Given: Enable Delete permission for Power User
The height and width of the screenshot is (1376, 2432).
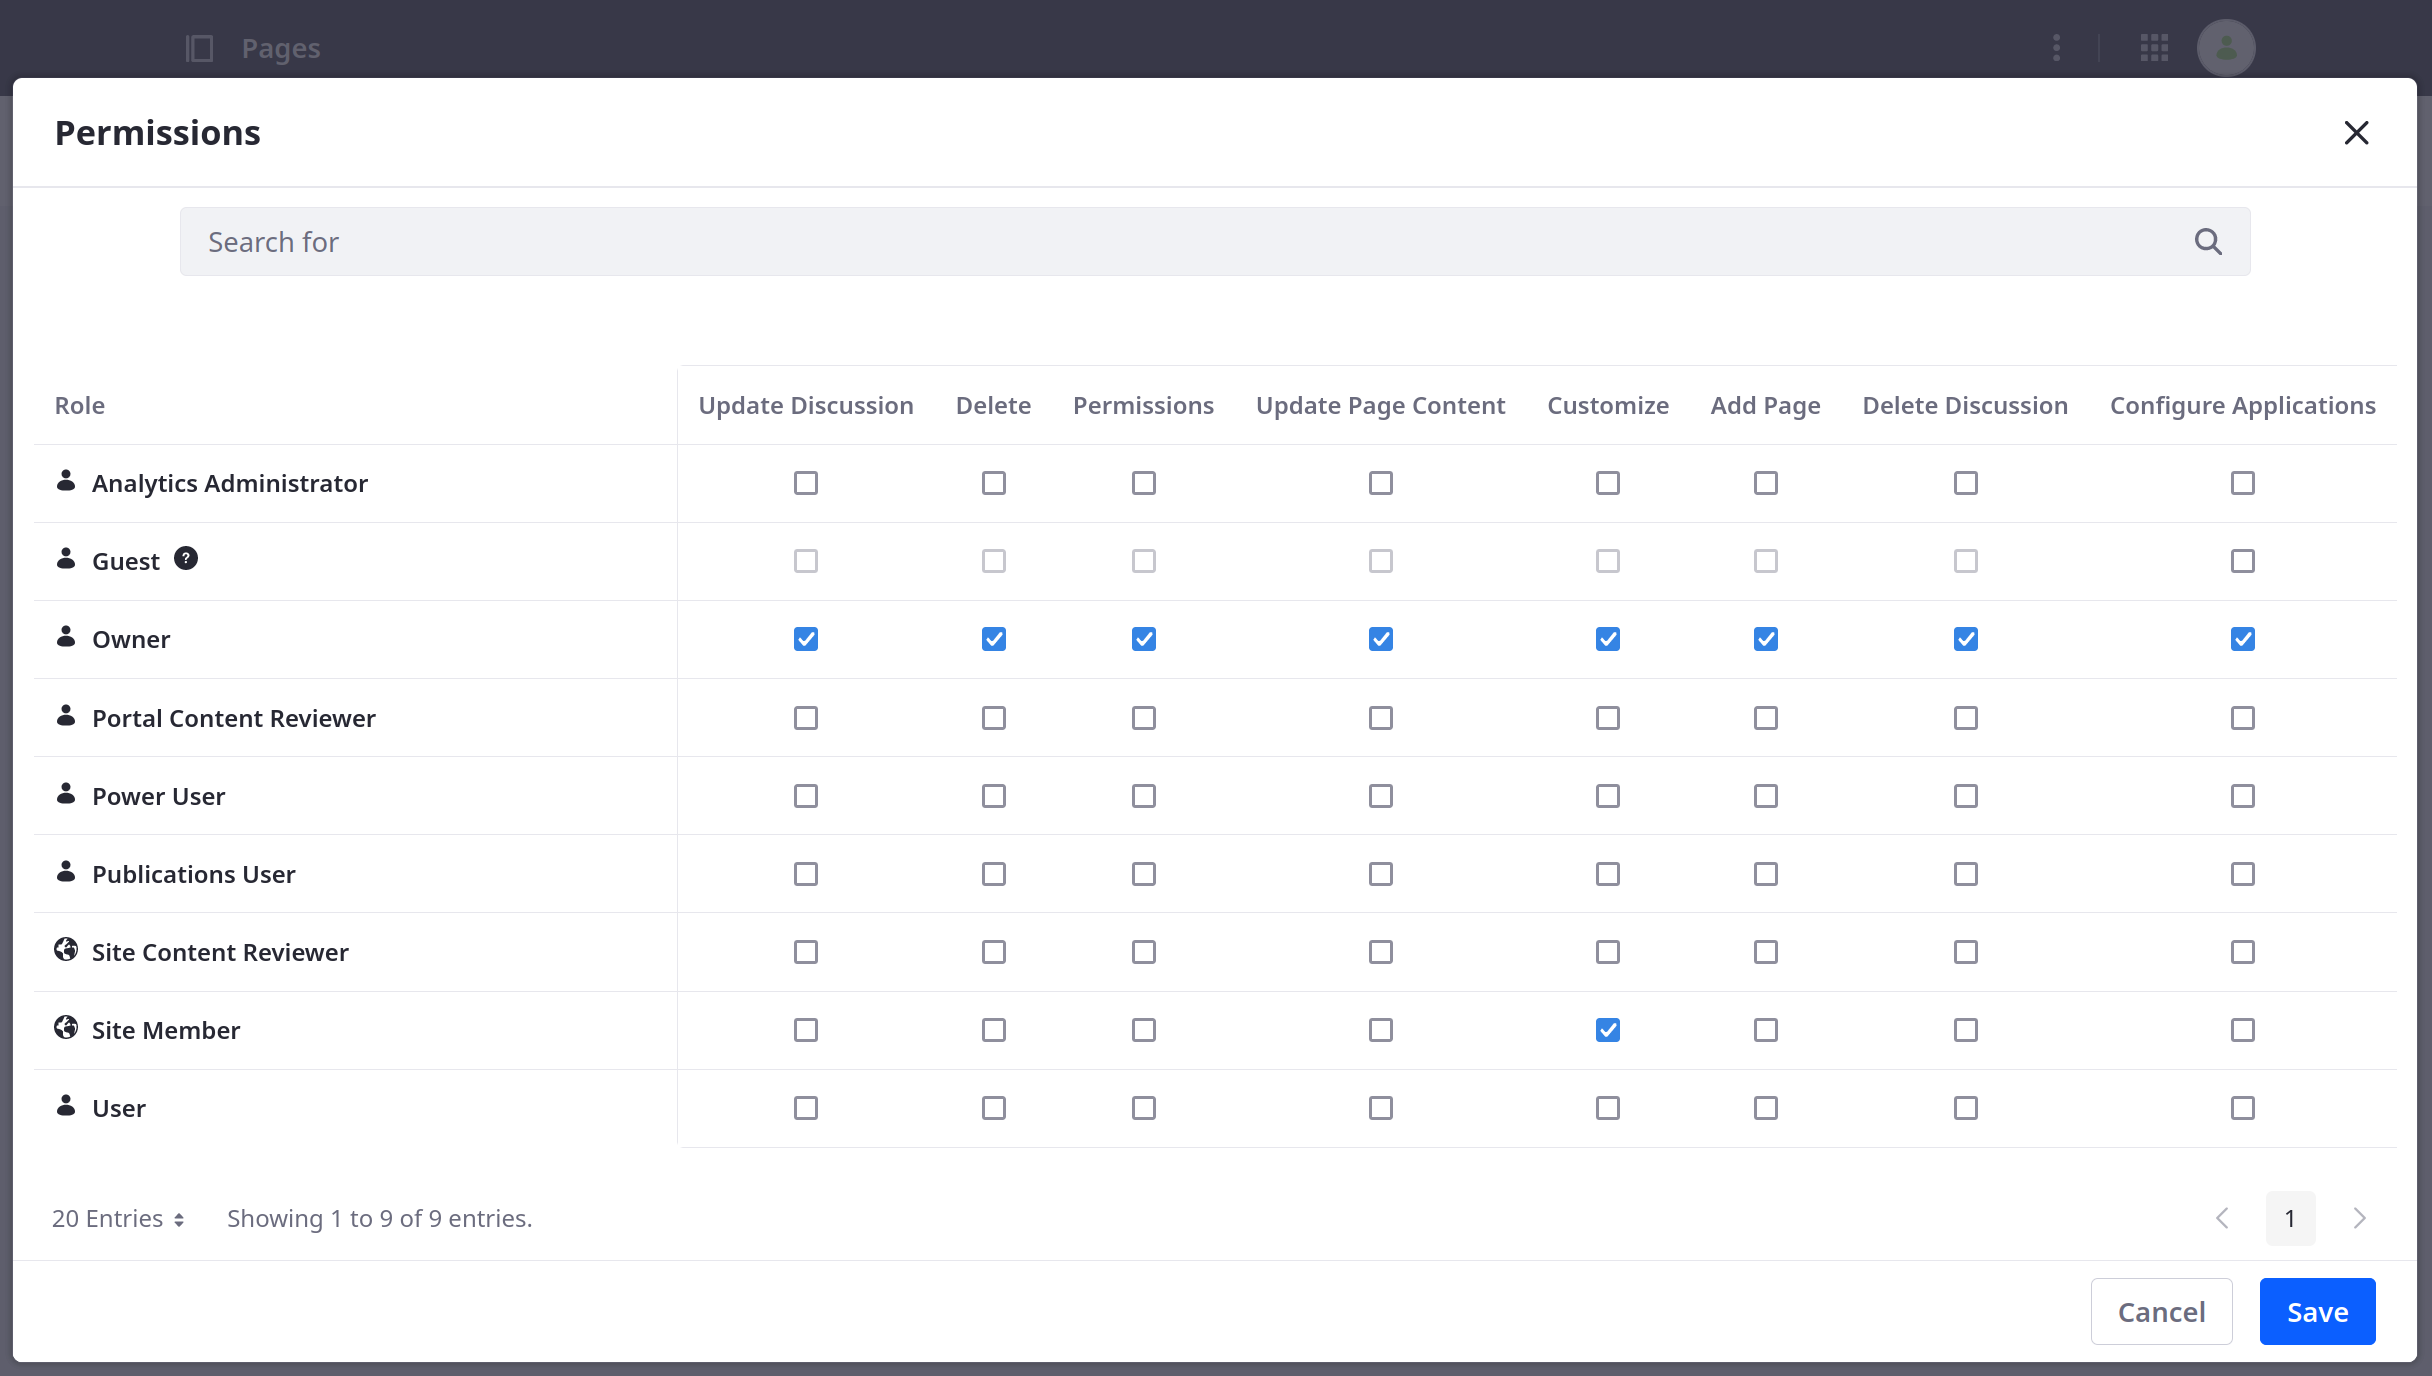Looking at the screenshot, I should point(992,795).
